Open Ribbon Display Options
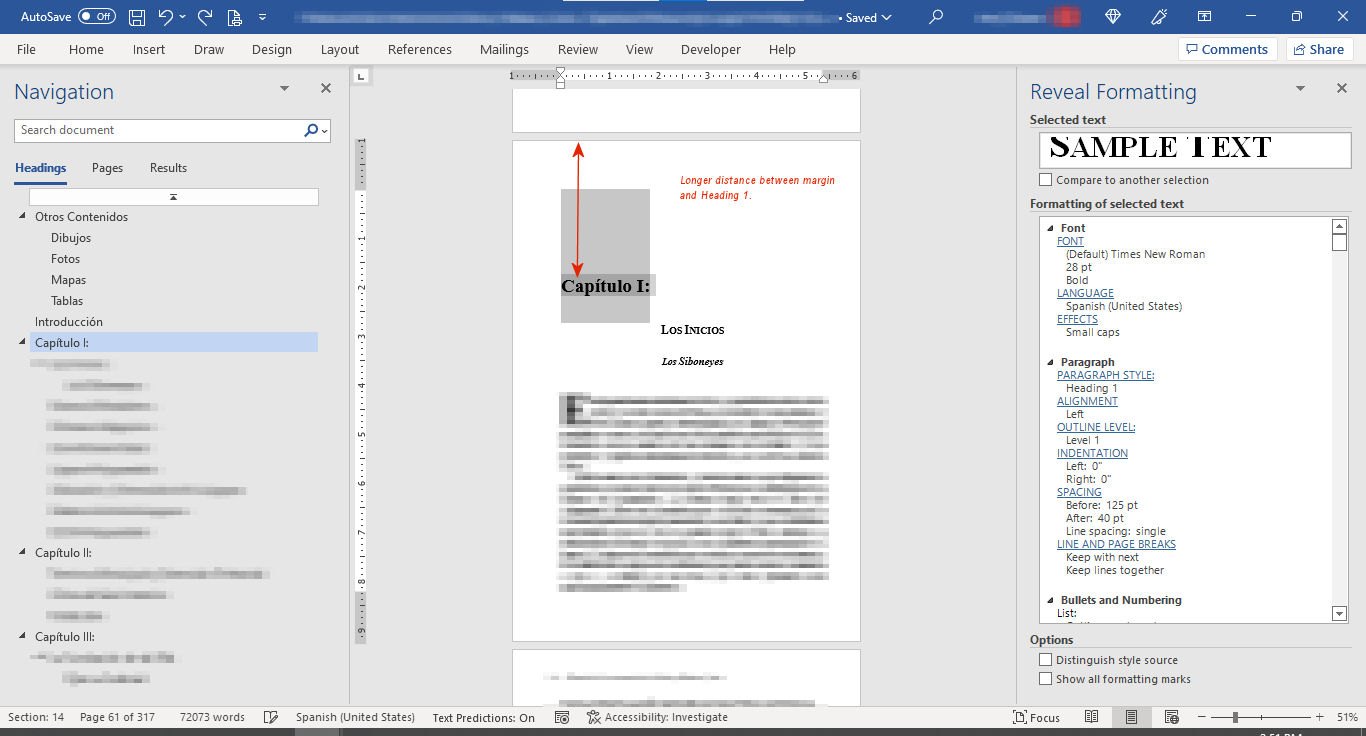The height and width of the screenshot is (736, 1366). point(1205,17)
